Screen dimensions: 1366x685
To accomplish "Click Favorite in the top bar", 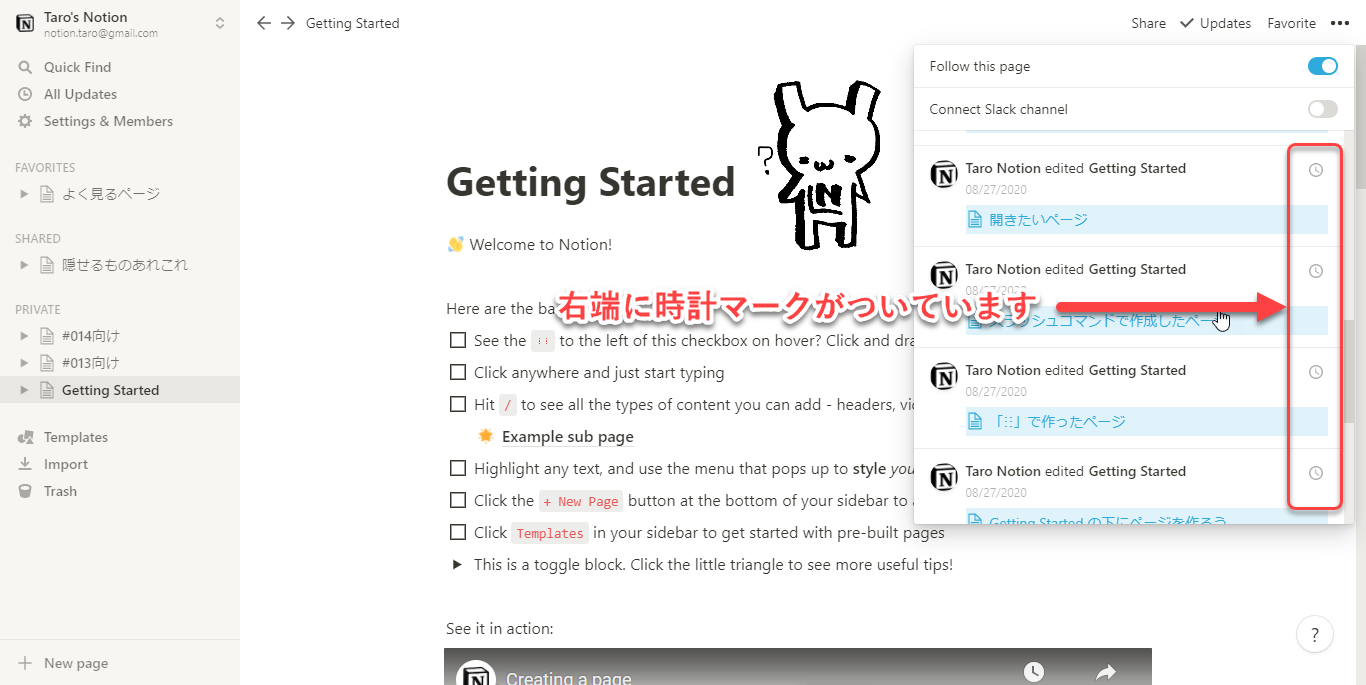I will [1291, 23].
